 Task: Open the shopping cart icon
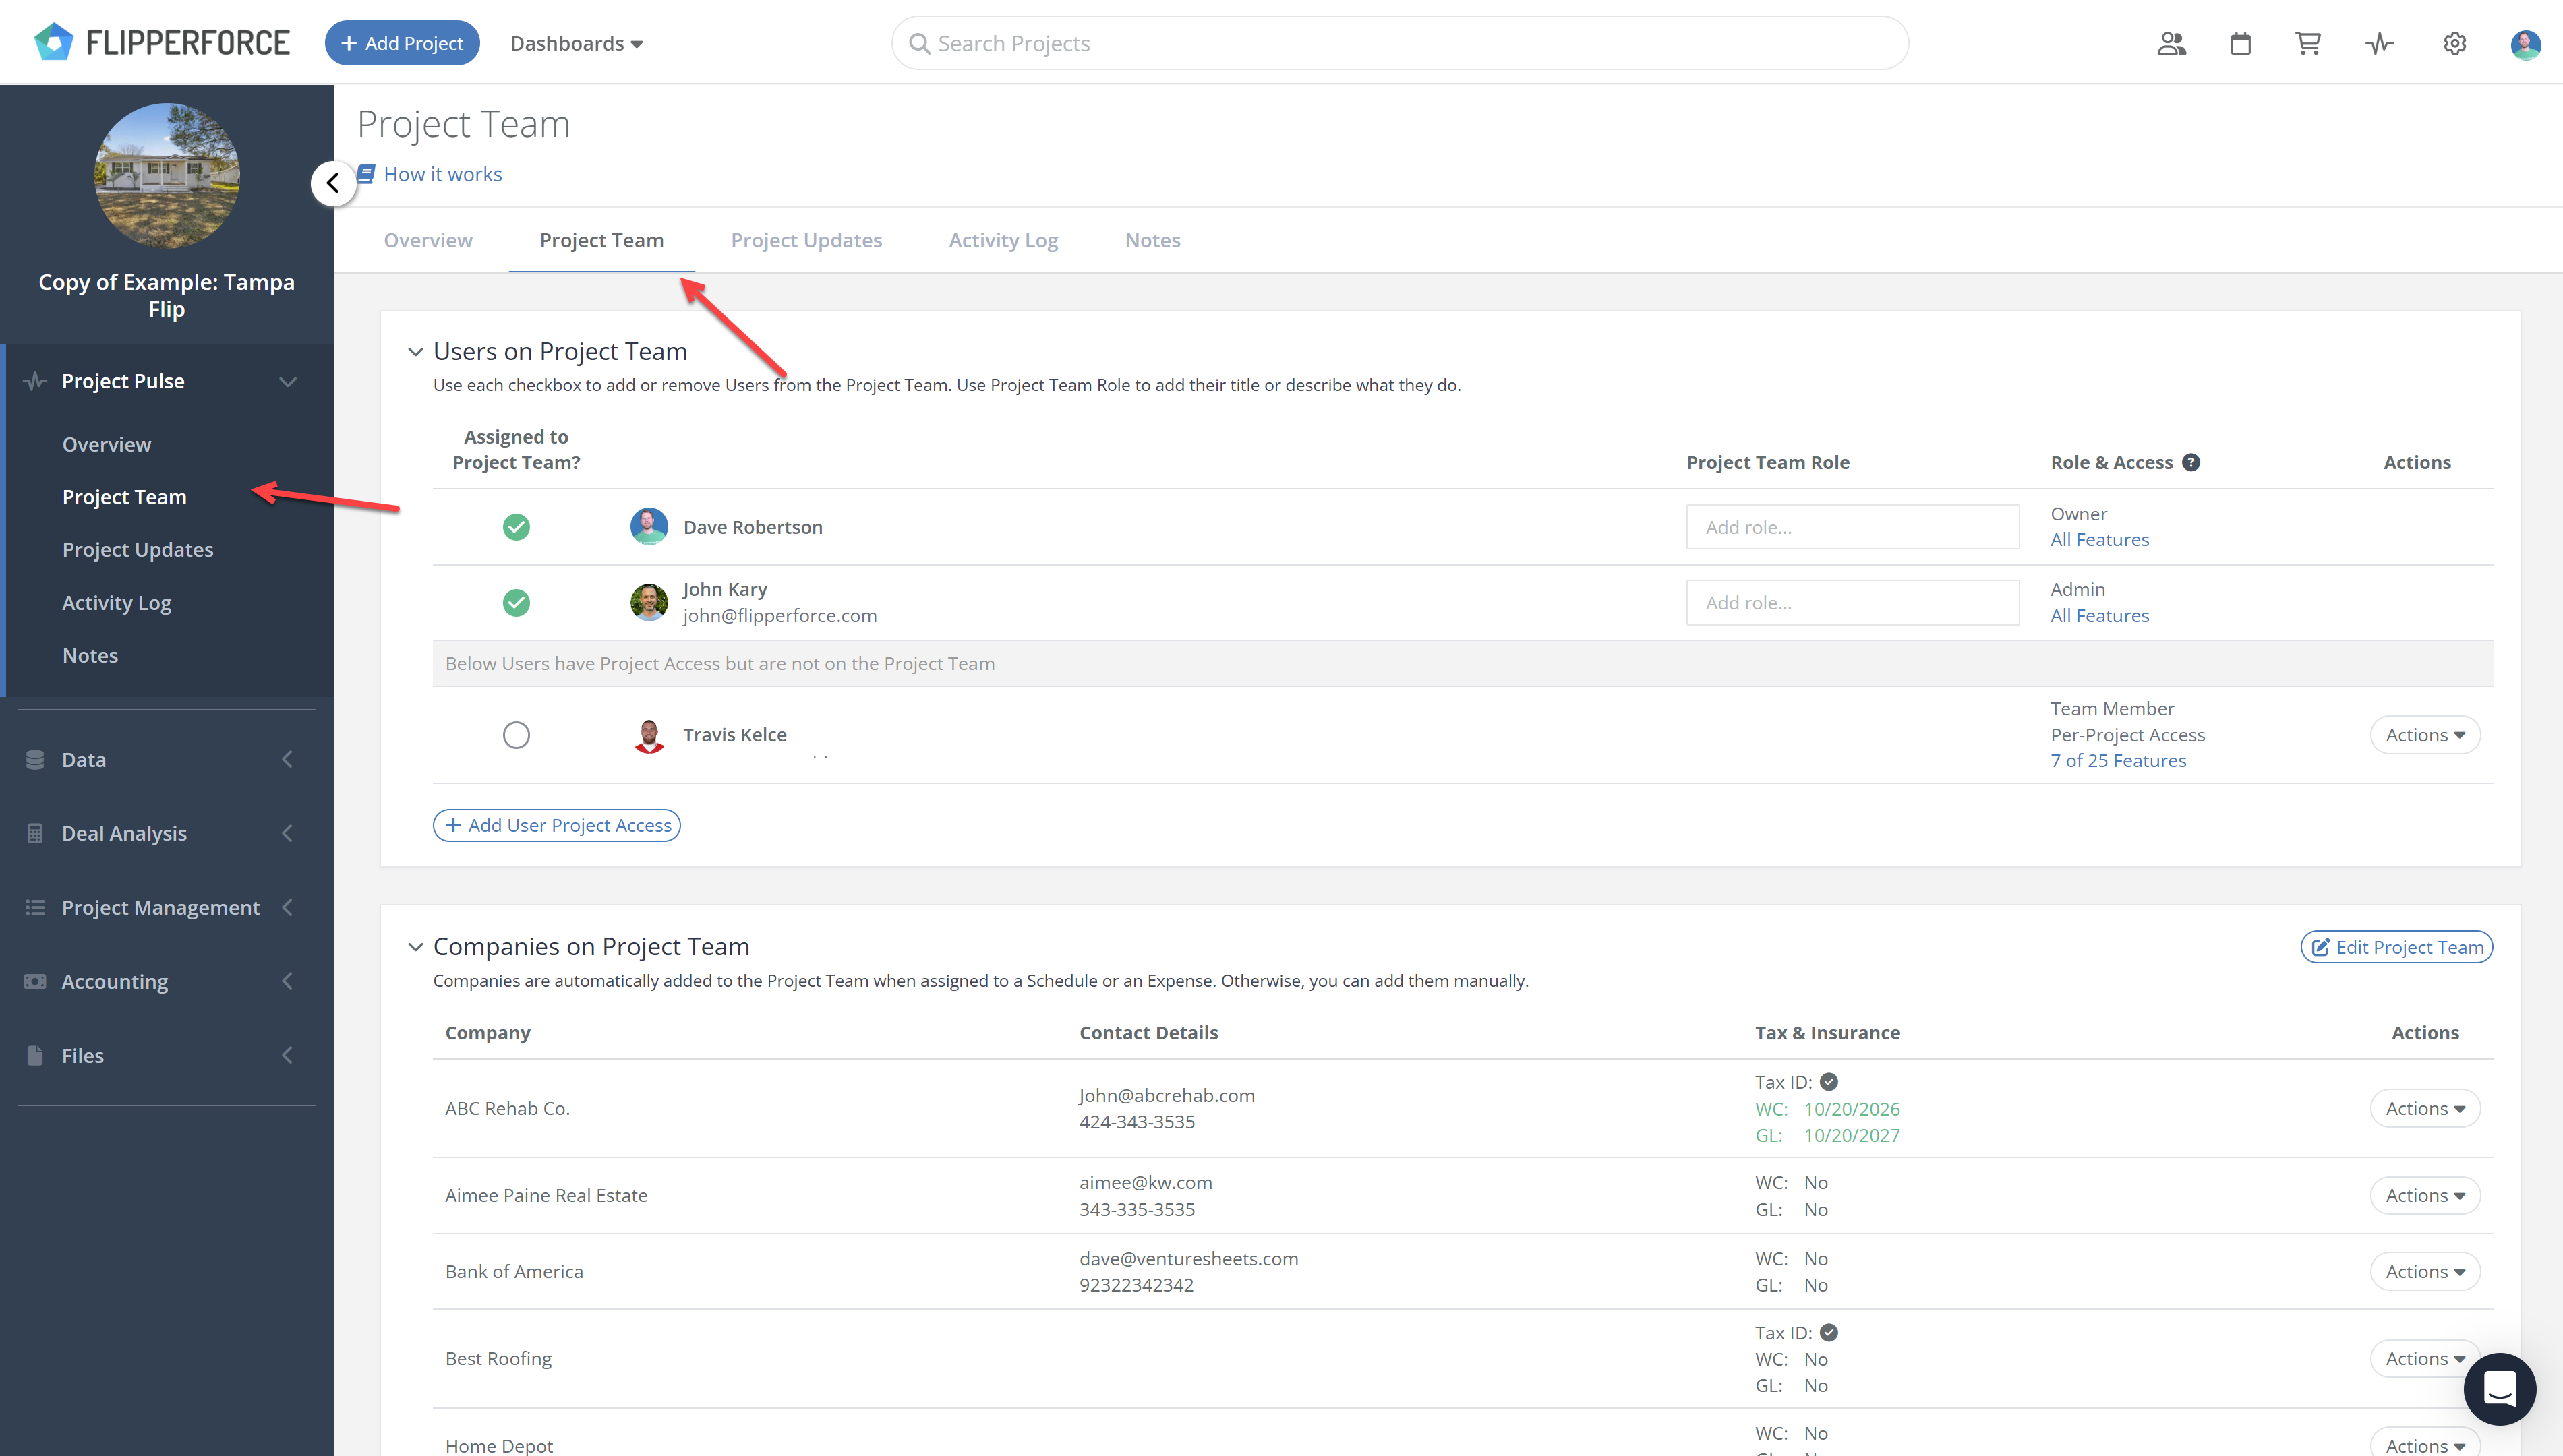pos(2308,43)
